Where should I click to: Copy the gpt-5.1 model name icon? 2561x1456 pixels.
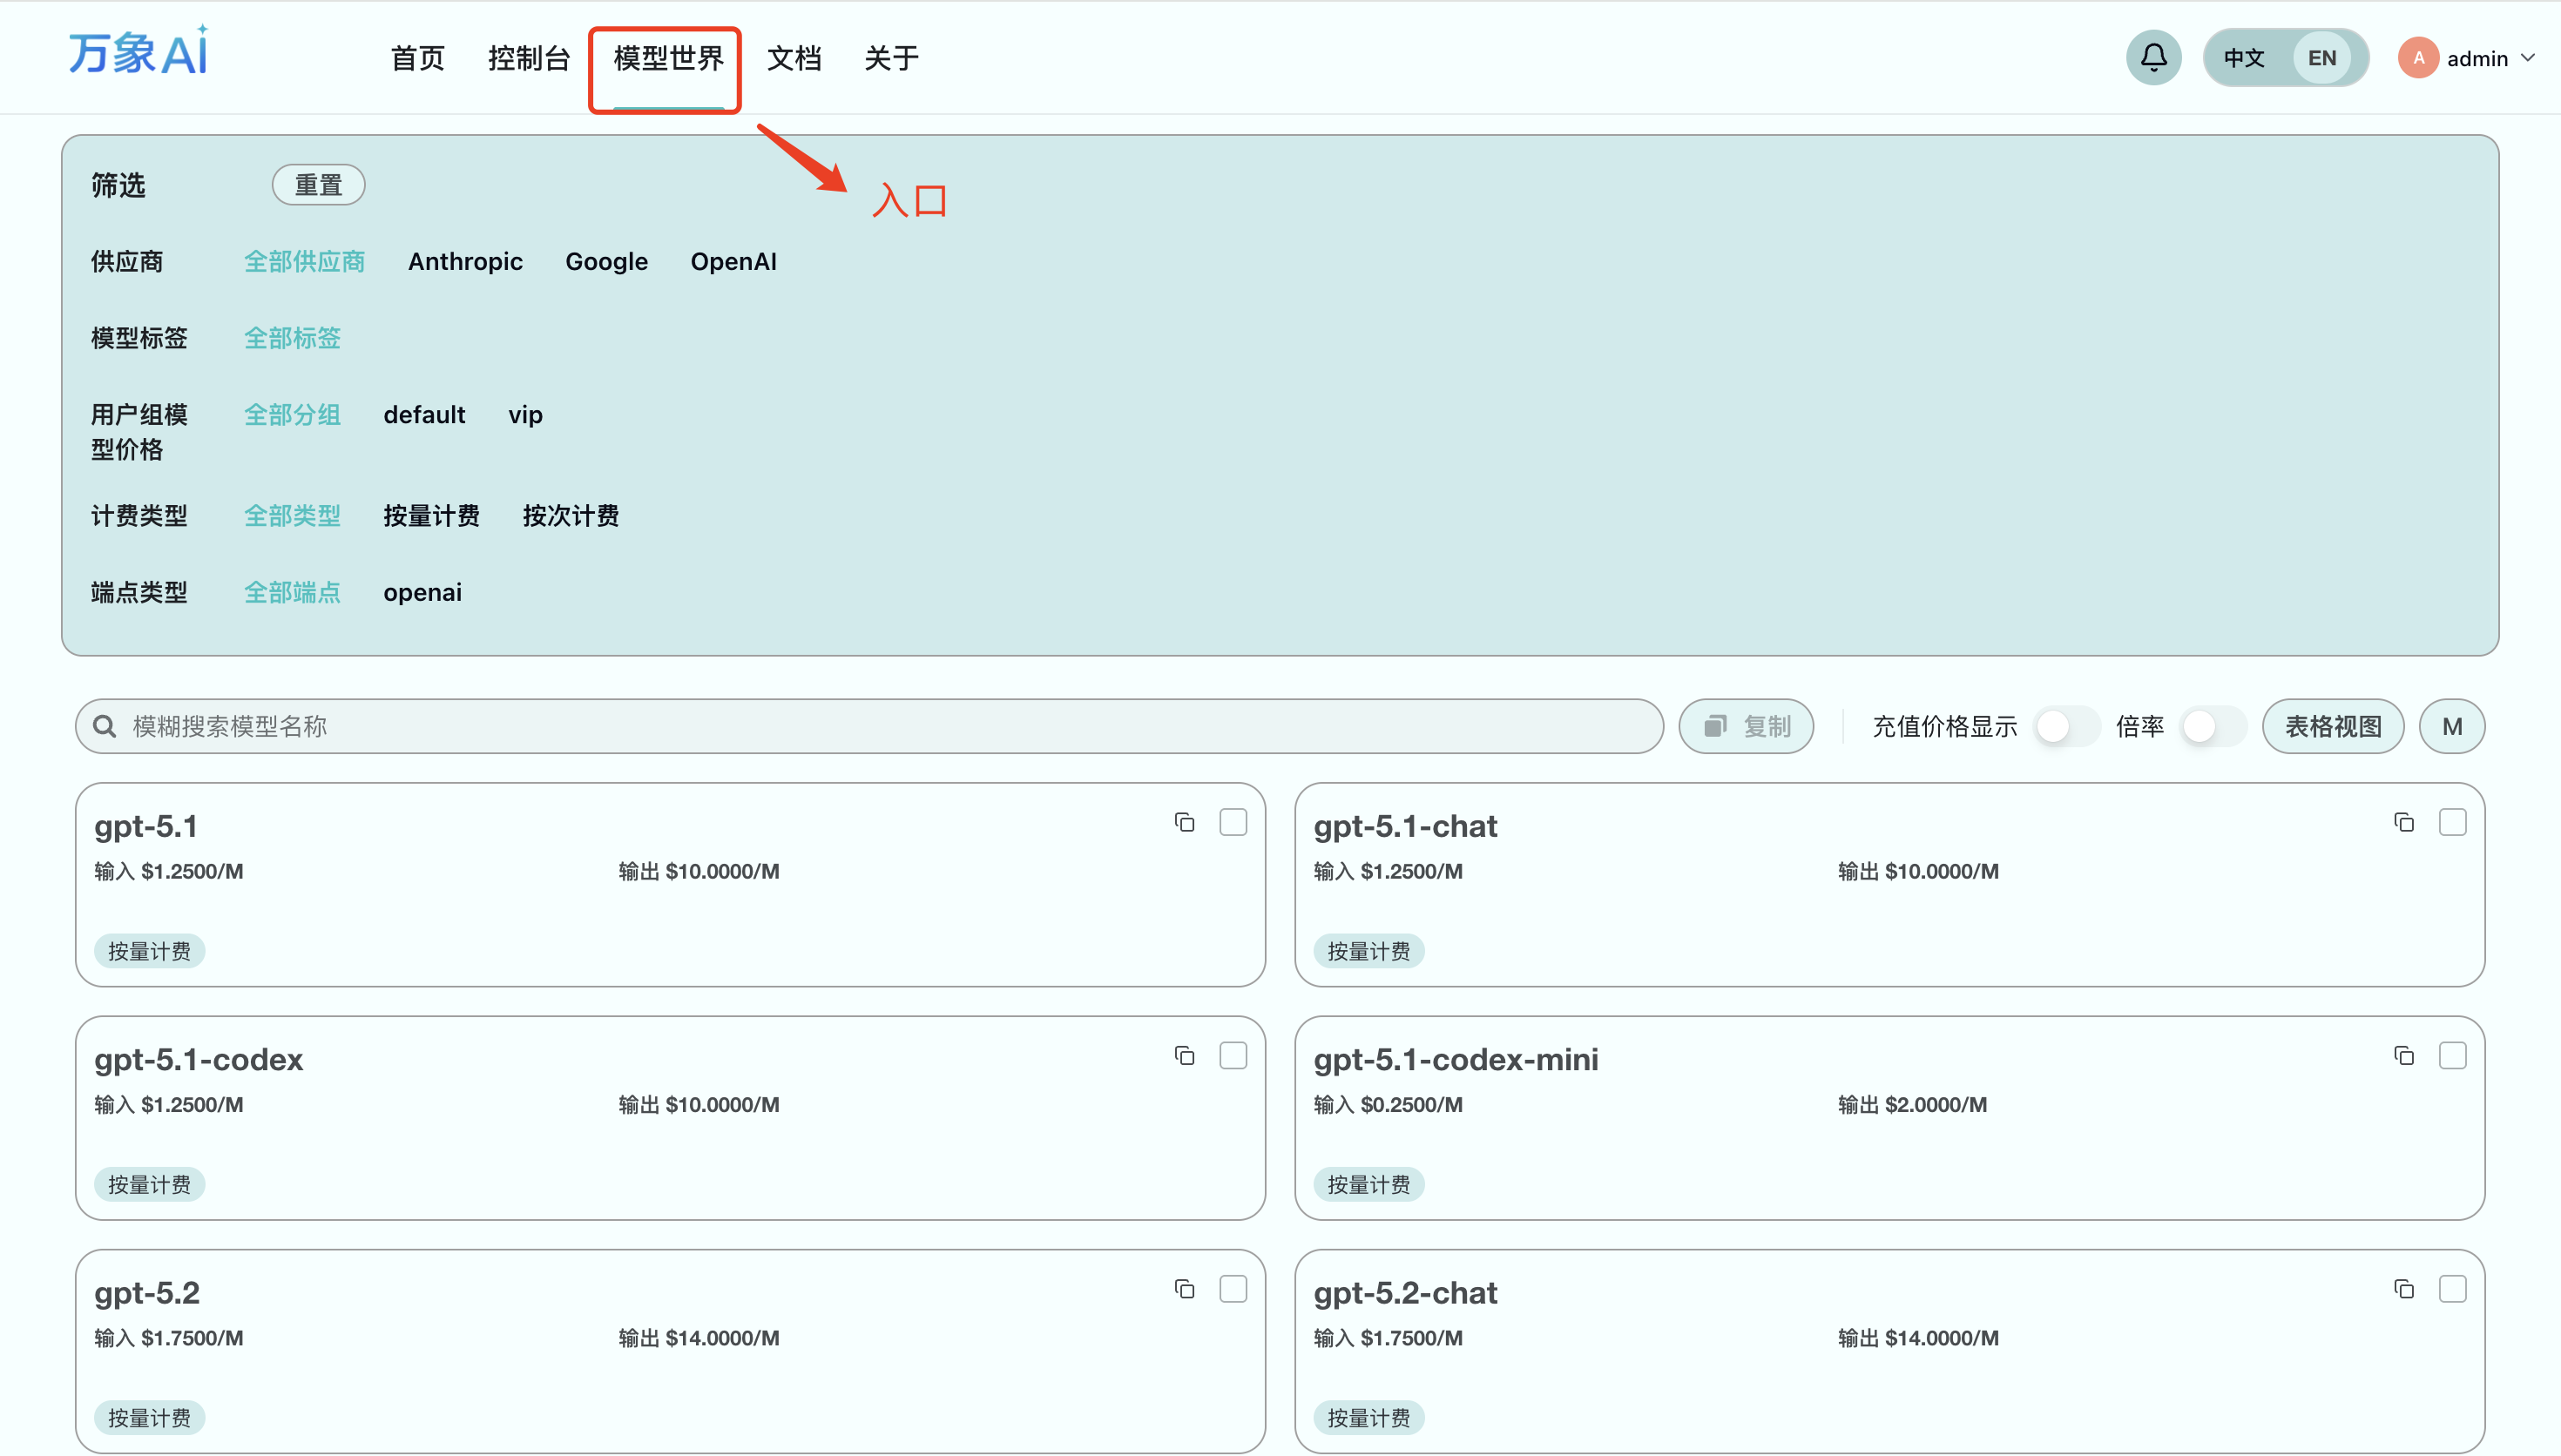tap(1185, 823)
